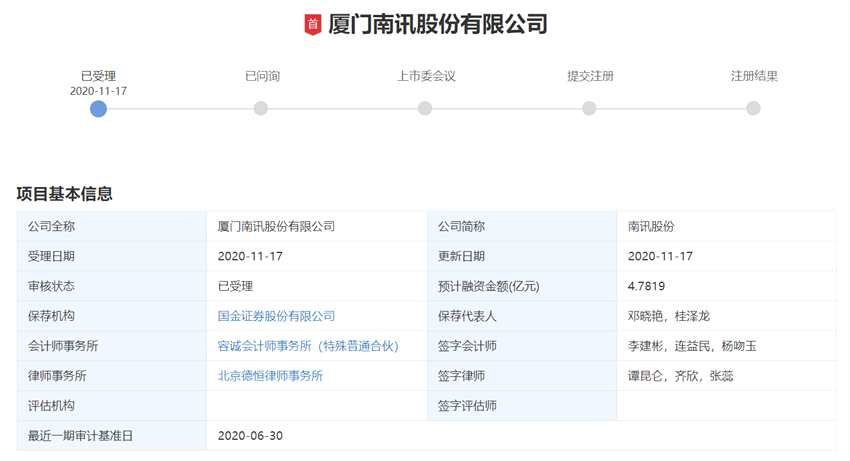This screenshot has height=461, width=850.
Task: Click the 南讯股份 value cell
Action: pos(726,226)
